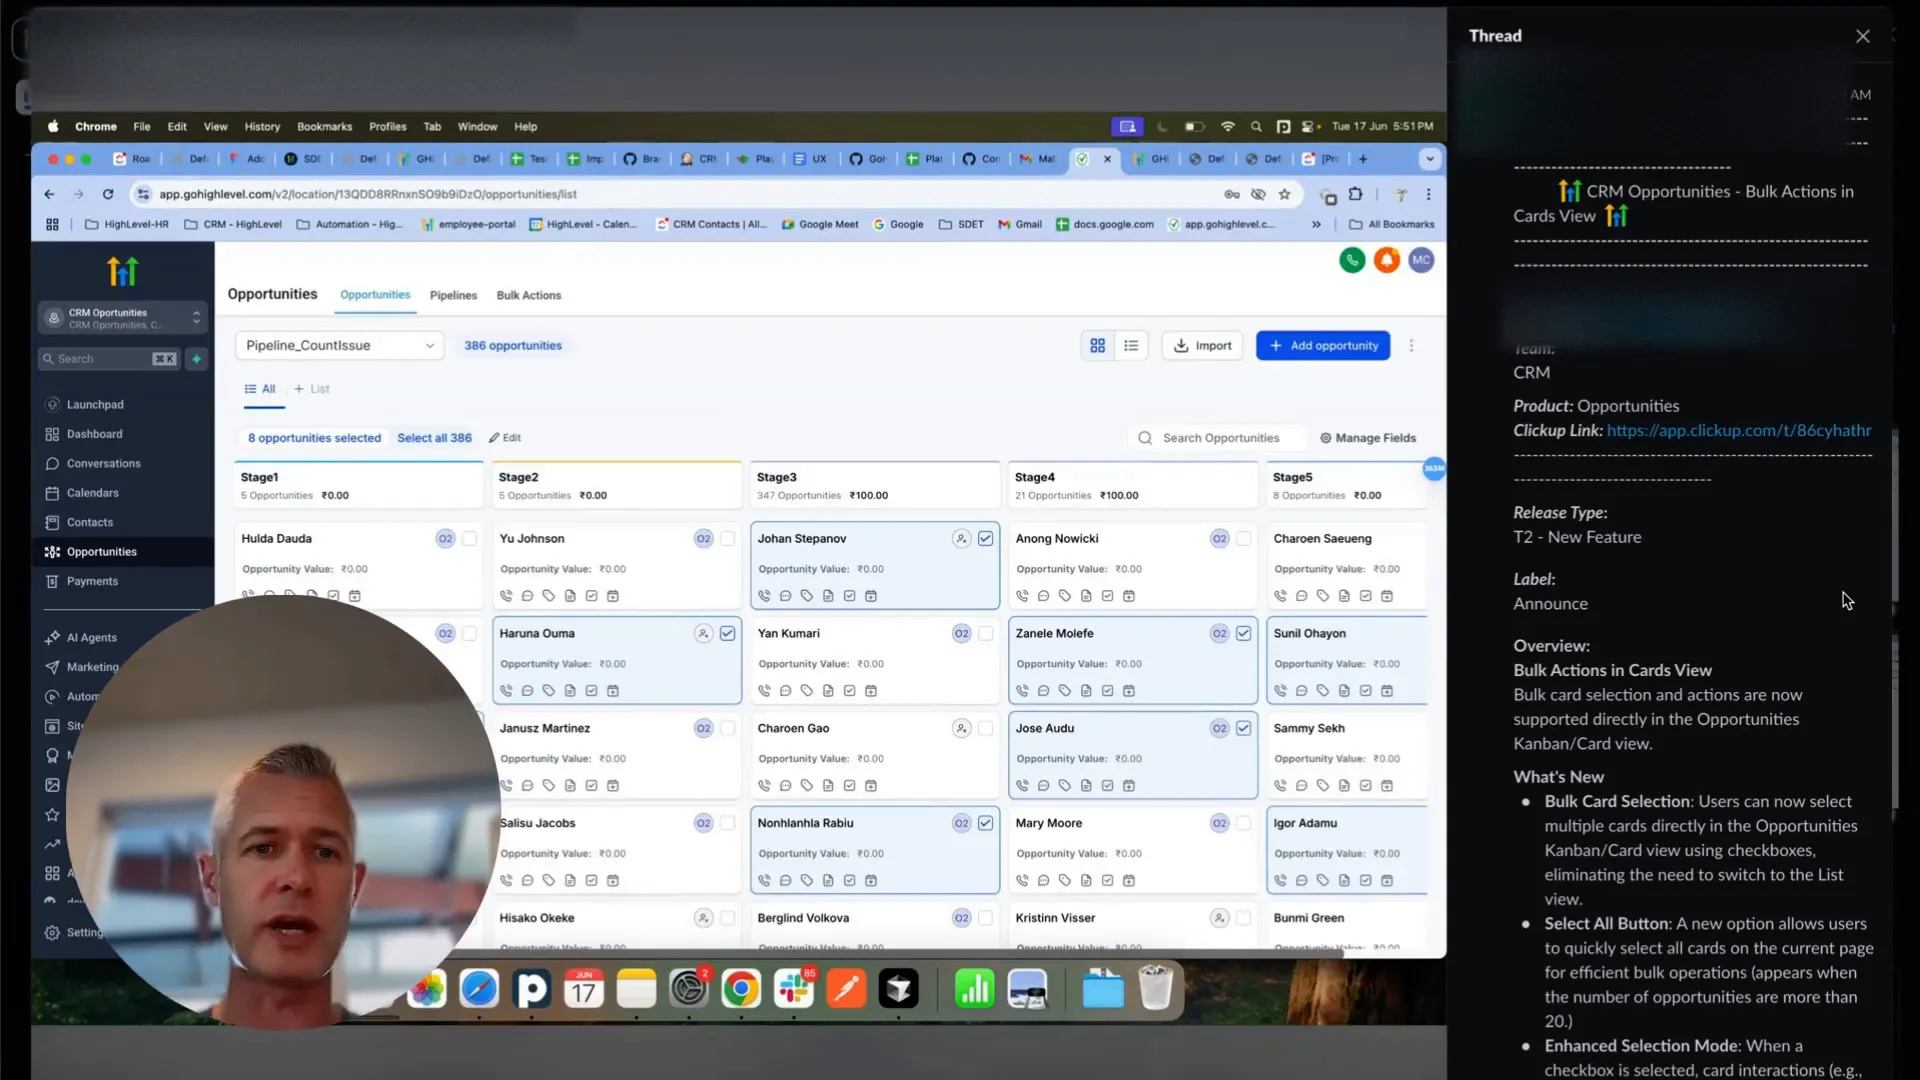The height and width of the screenshot is (1080, 1920).
Task: Click the call icon on Yu Johnson card
Action: pos(506,596)
